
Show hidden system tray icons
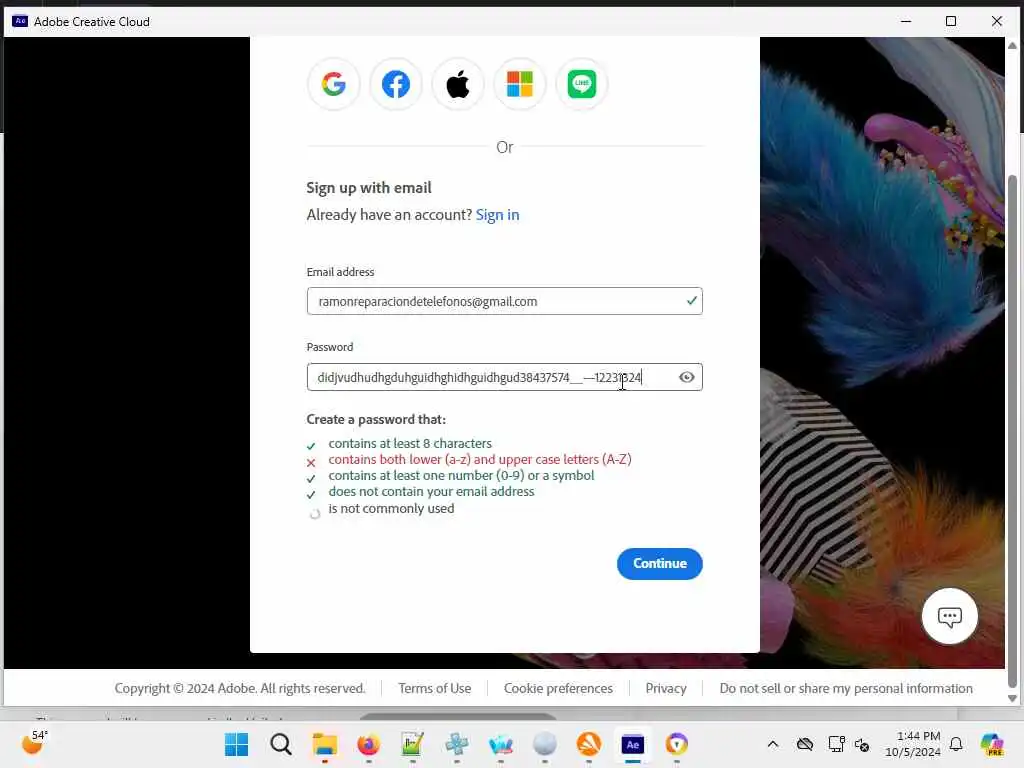pos(773,744)
